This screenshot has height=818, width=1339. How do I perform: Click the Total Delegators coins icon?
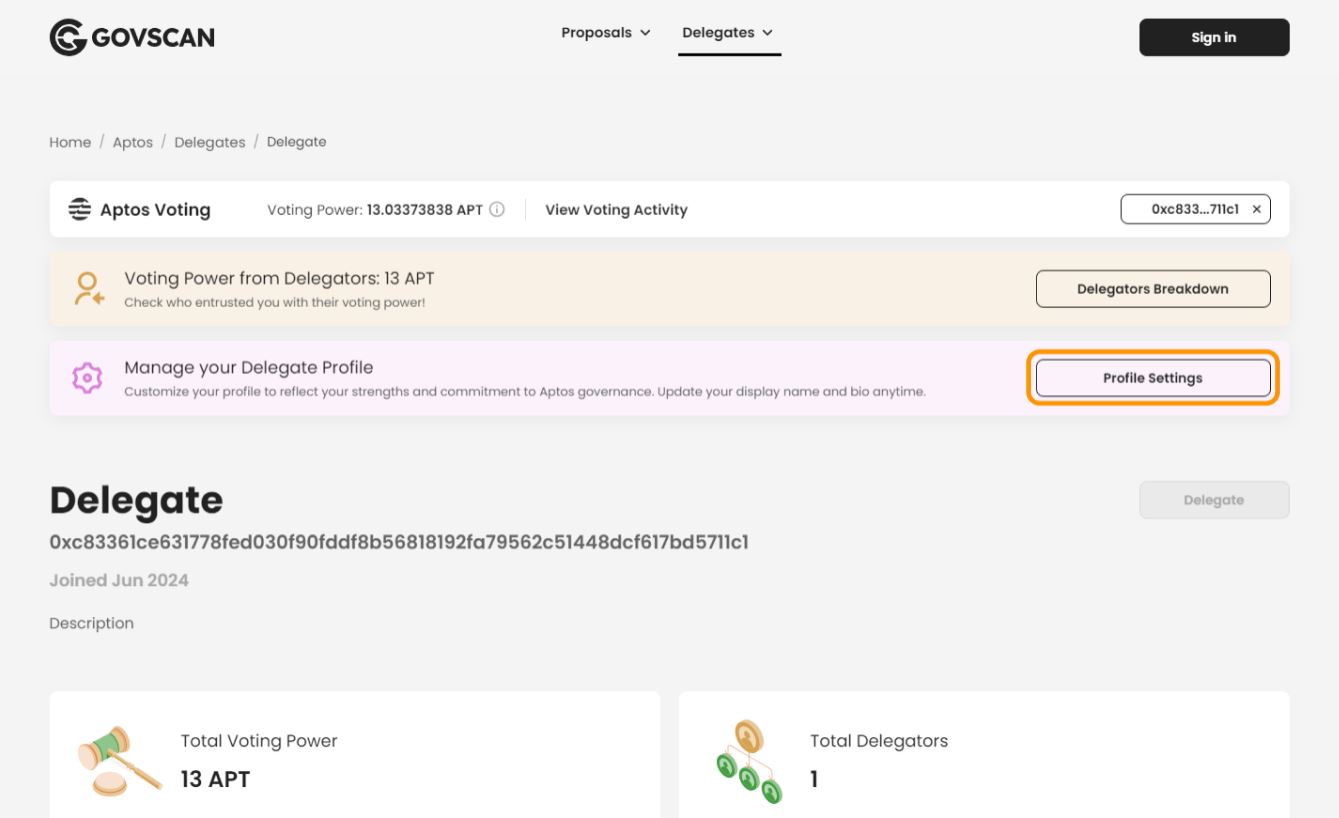point(748,762)
